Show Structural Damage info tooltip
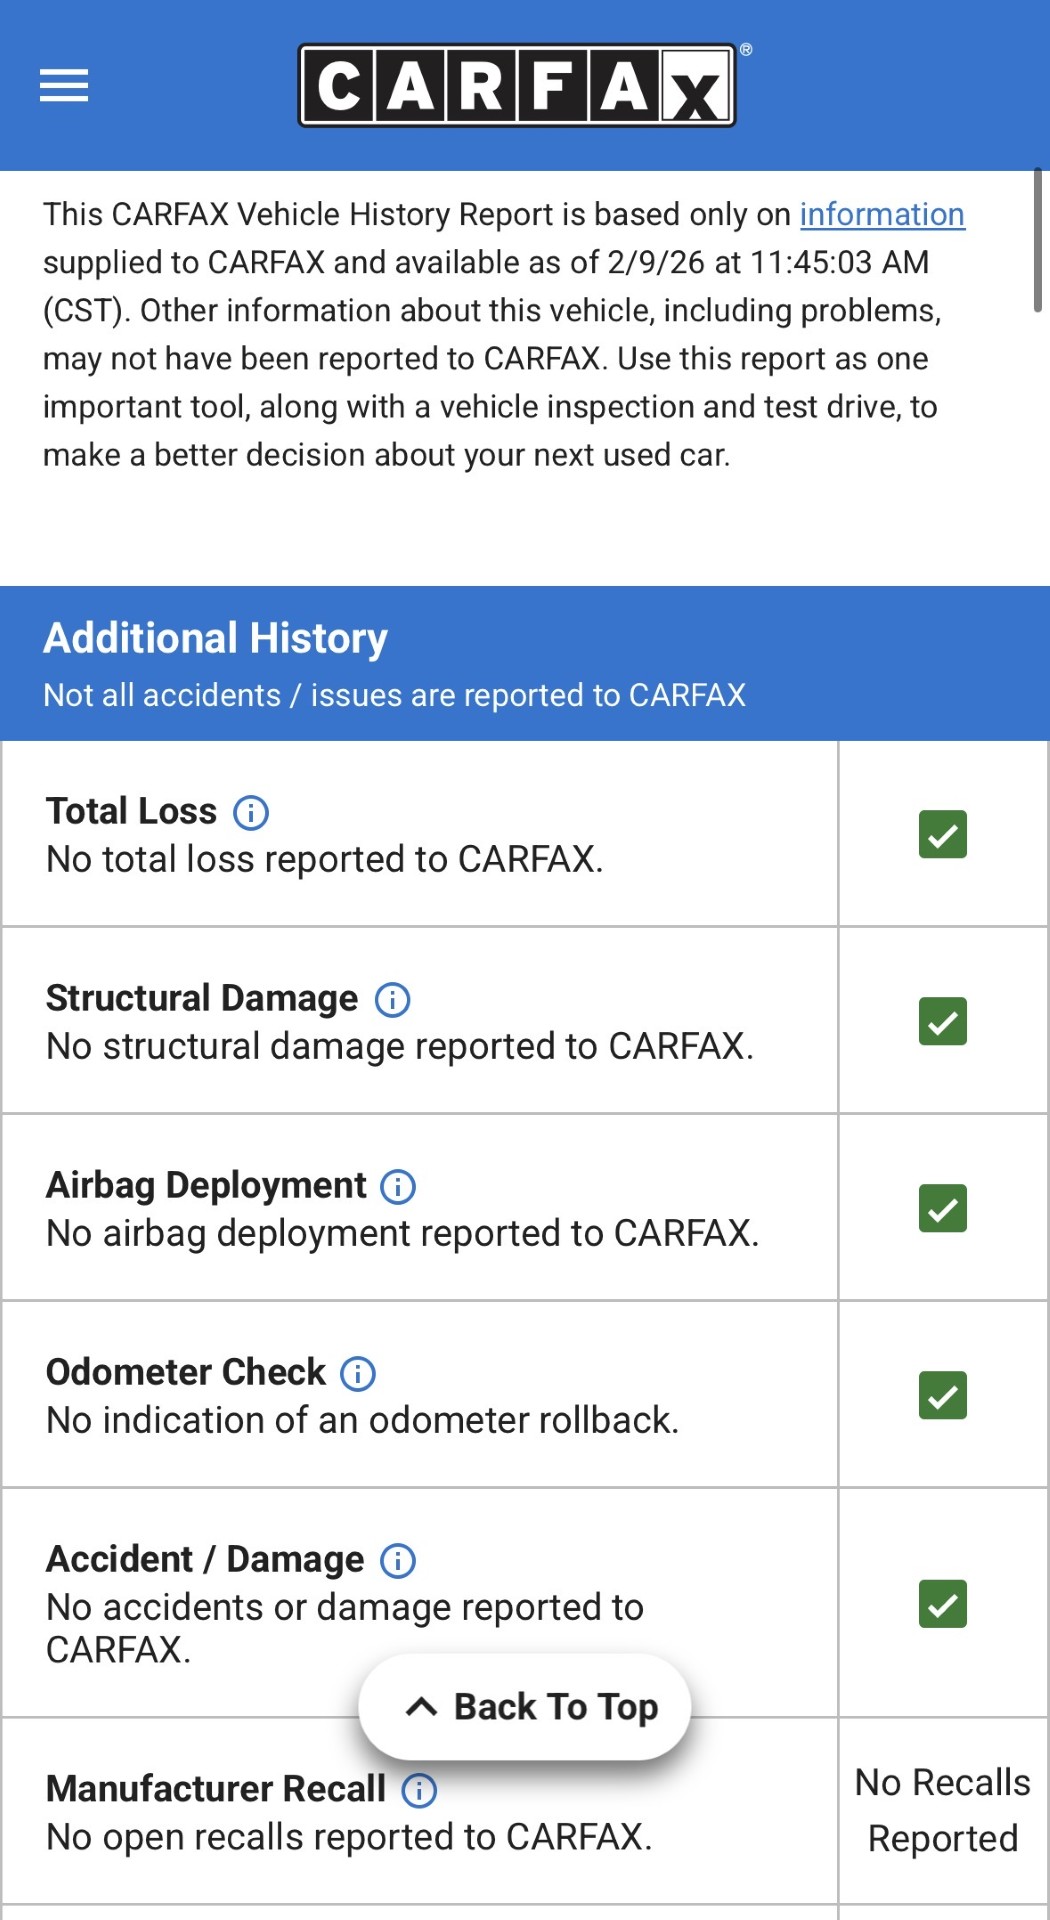This screenshot has width=1050, height=1920. [x=392, y=999]
